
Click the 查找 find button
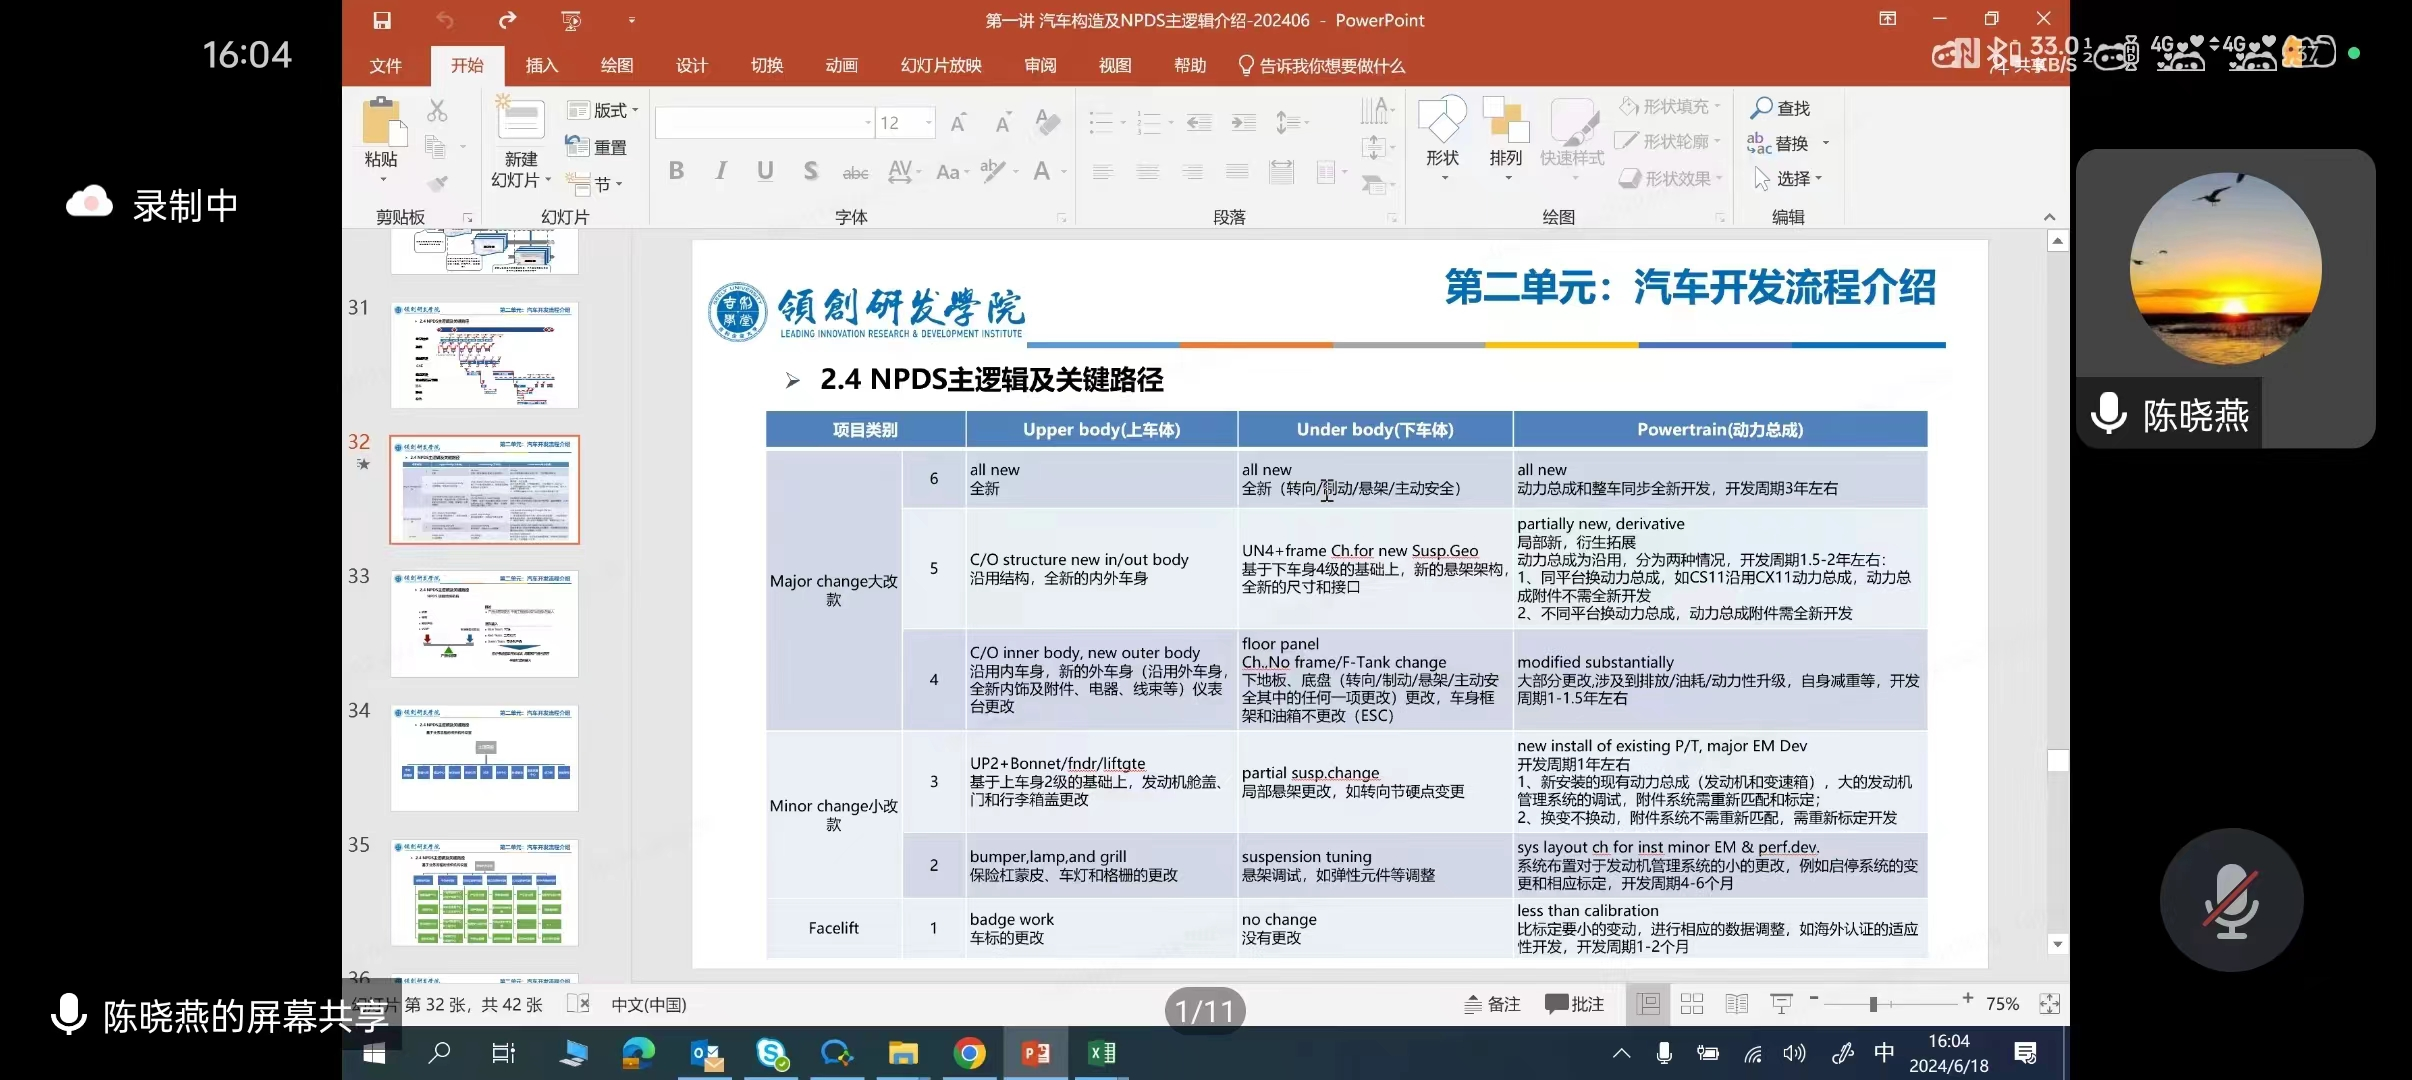click(x=1781, y=107)
